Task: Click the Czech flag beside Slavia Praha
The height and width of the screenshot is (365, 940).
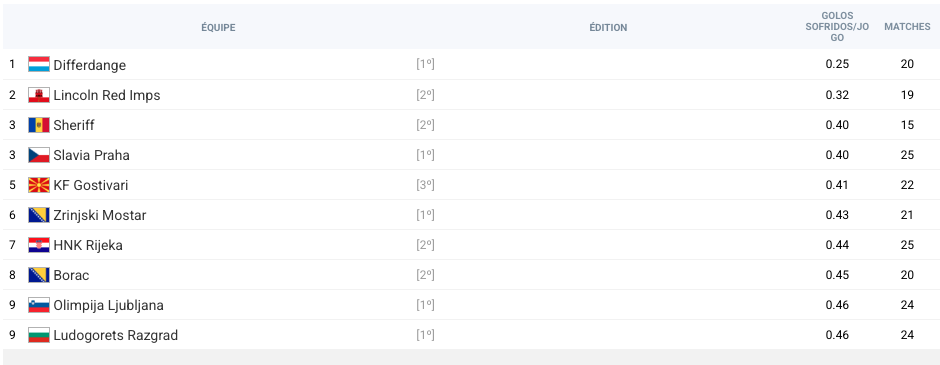Action: [39, 155]
